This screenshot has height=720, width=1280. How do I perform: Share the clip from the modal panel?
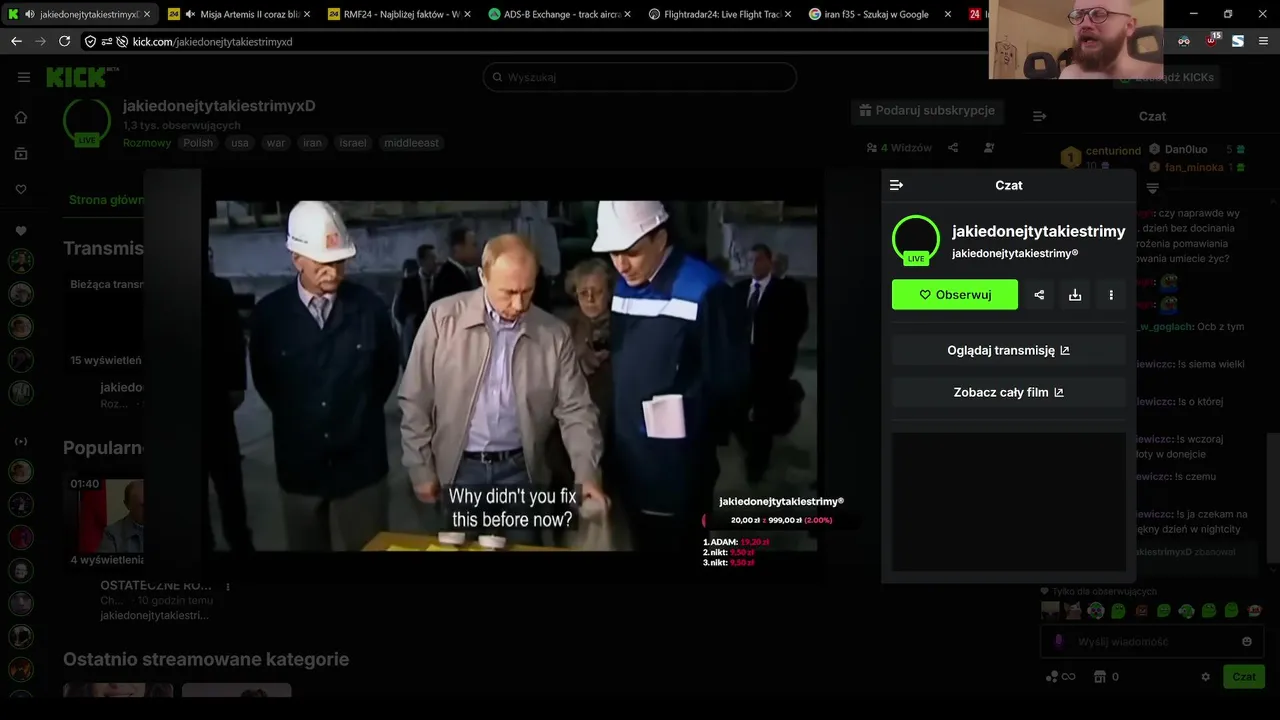pyautogui.click(x=1039, y=295)
